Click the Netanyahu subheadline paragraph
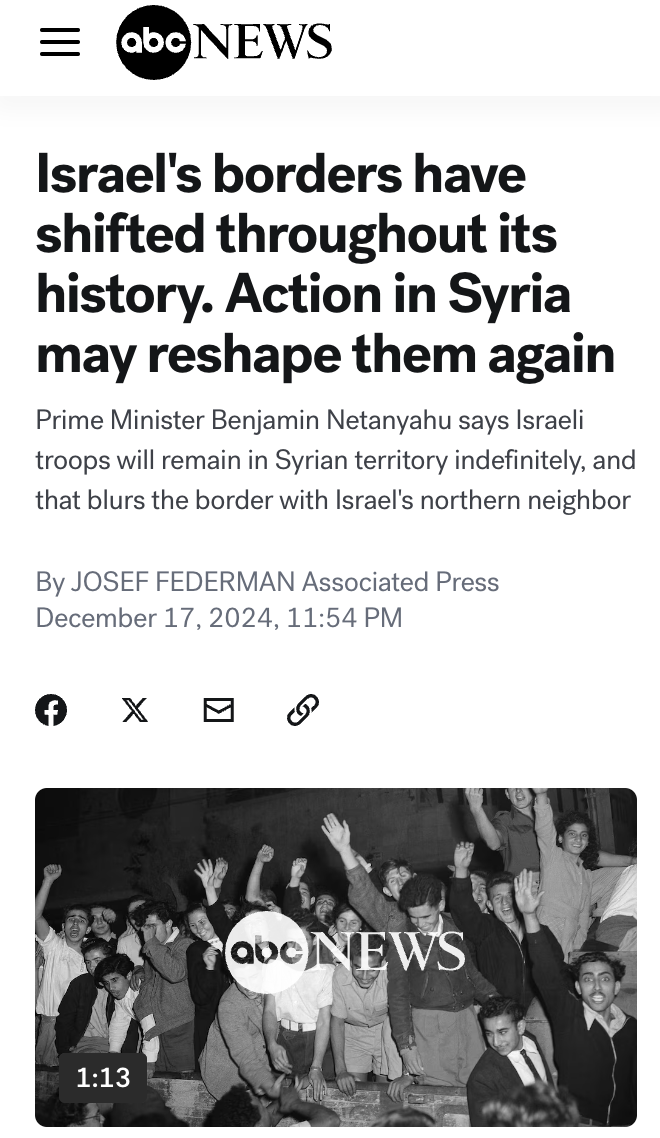 coord(333,460)
